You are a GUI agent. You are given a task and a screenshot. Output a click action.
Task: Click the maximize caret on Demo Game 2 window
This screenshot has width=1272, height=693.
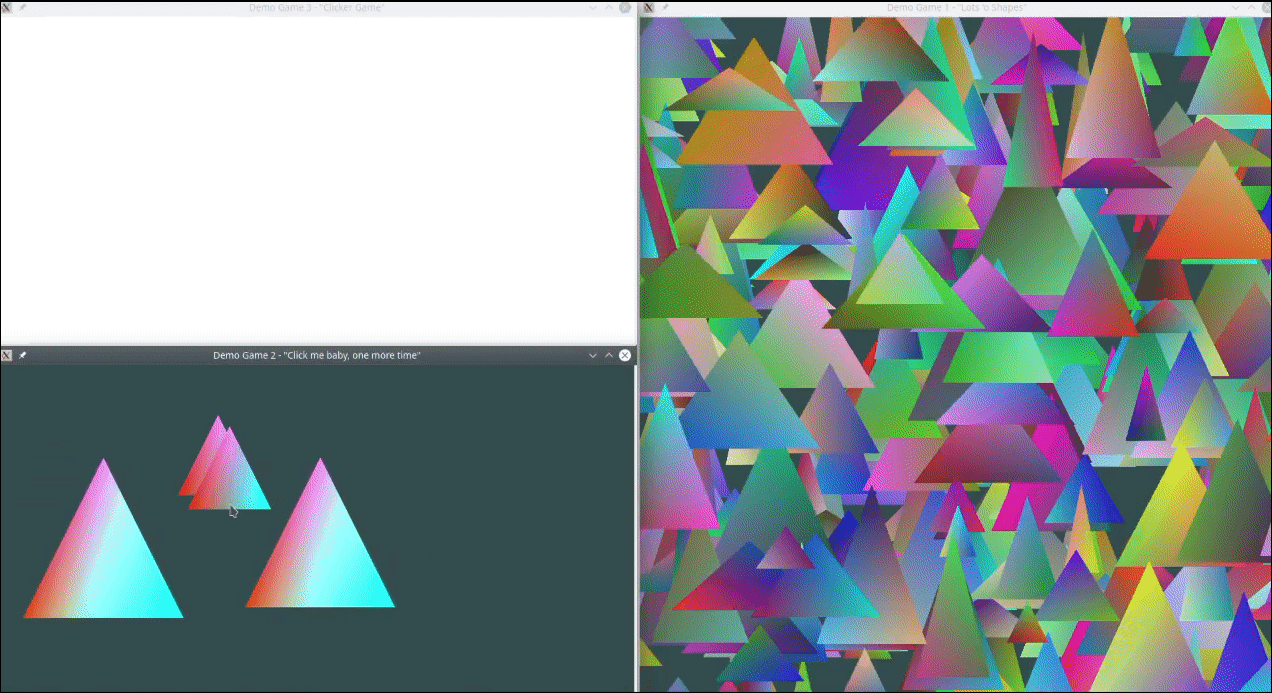[608, 355]
